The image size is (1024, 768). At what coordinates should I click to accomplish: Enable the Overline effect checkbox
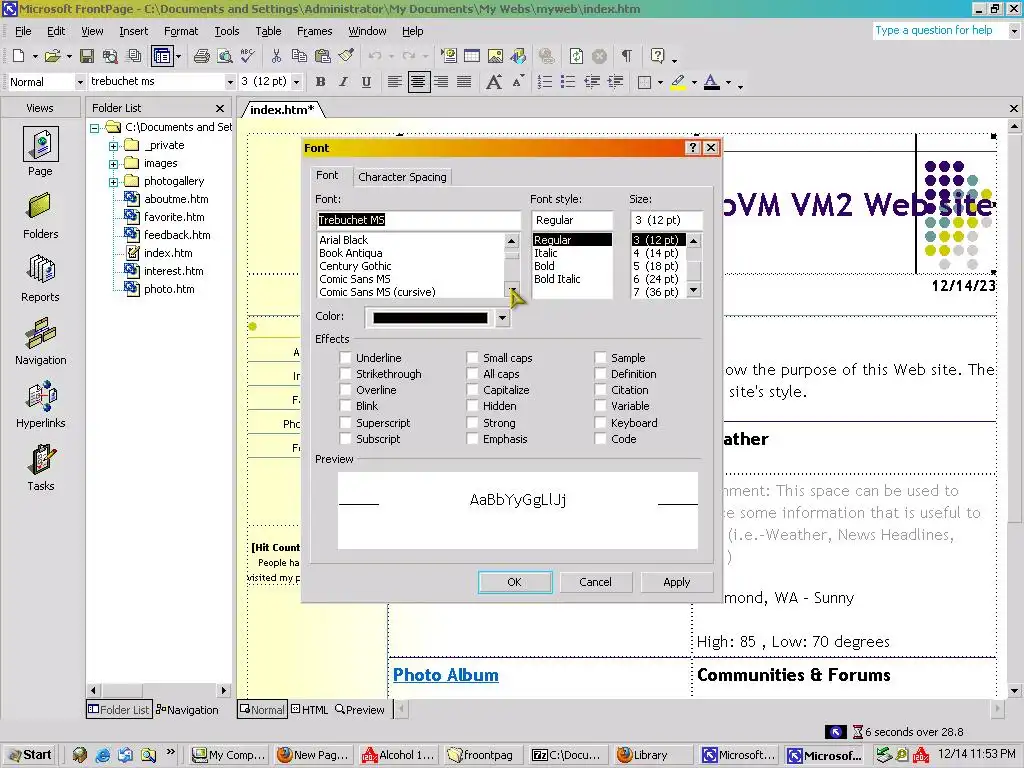[x=345, y=390]
